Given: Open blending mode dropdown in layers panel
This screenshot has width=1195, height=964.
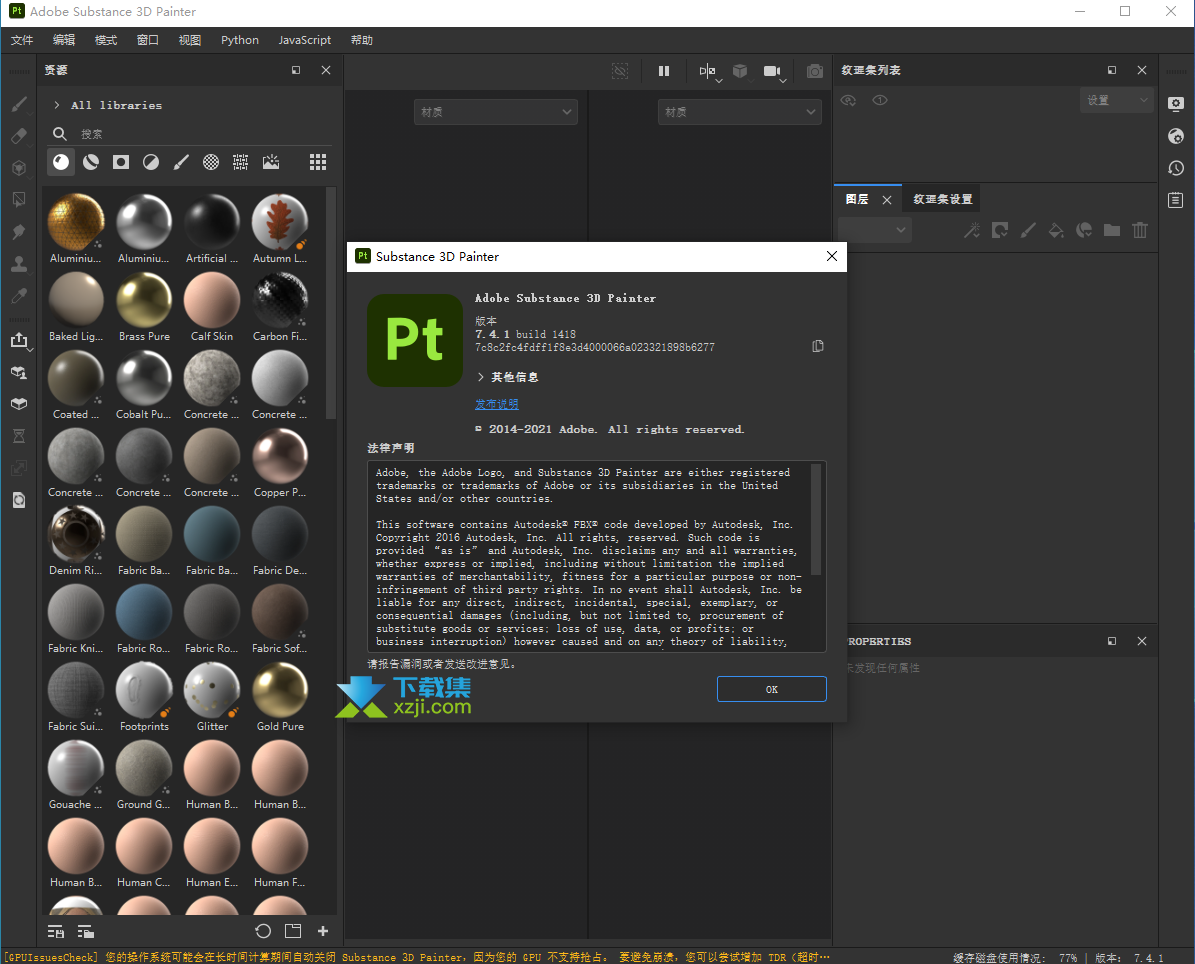Looking at the screenshot, I should [x=874, y=229].
